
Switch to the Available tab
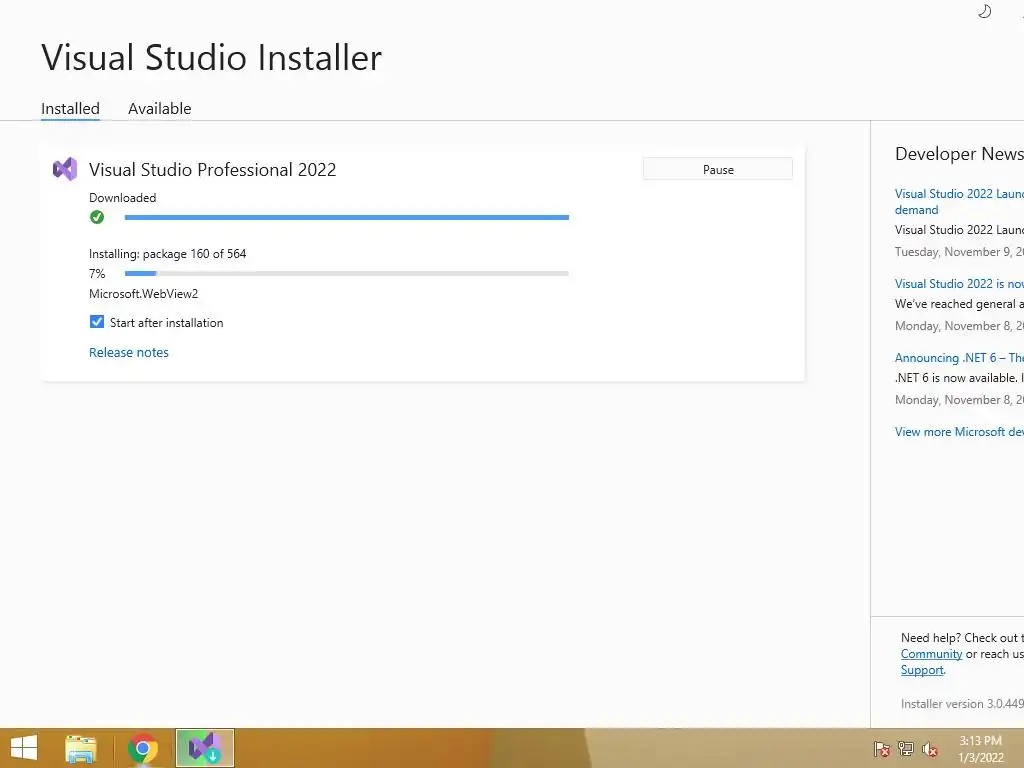click(x=159, y=108)
